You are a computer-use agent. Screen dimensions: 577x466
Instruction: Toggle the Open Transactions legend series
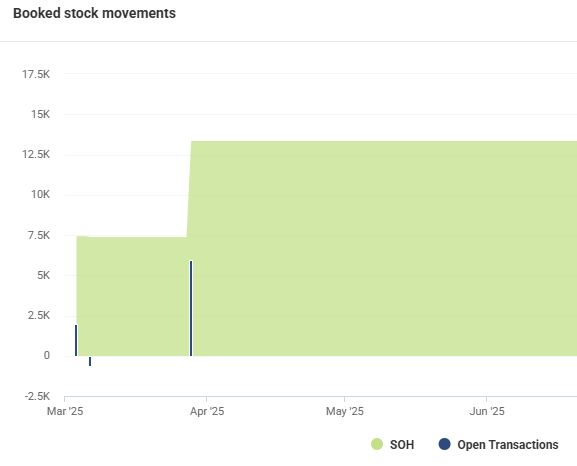tap(498, 444)
